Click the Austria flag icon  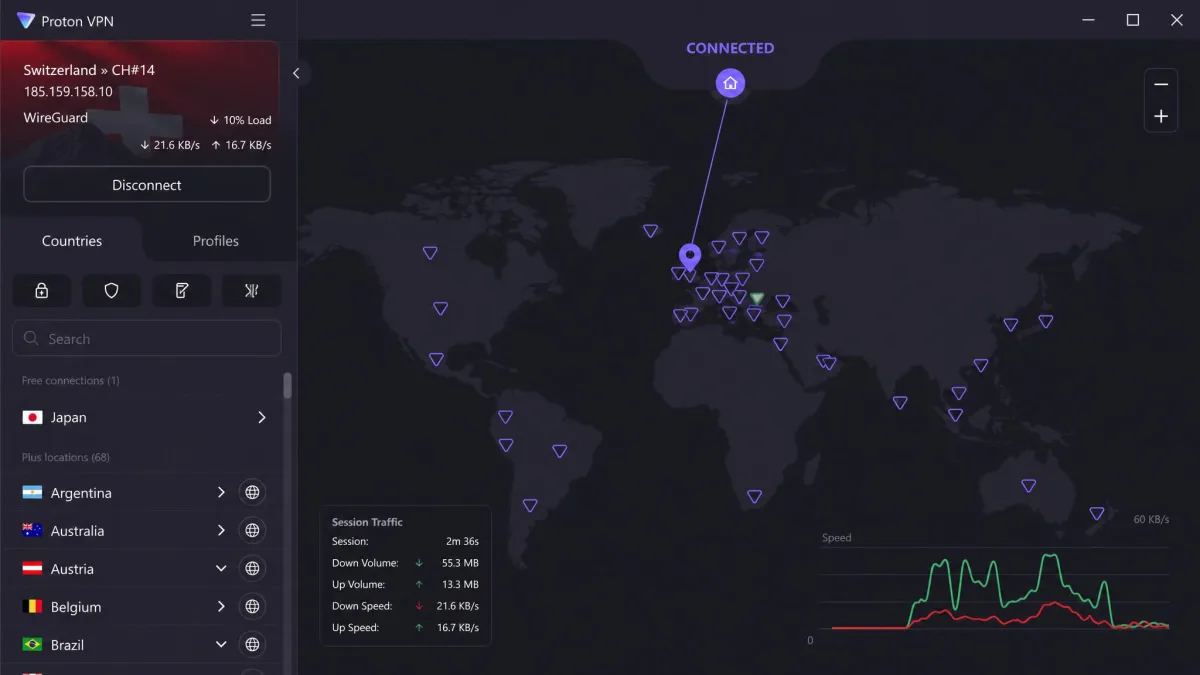click(x=32, y=569)
